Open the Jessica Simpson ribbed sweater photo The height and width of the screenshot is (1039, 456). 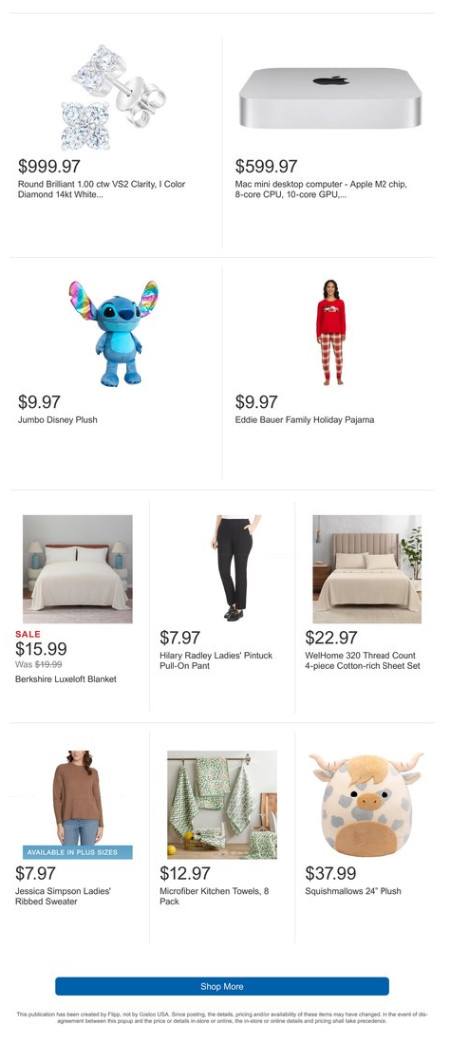point(78,804)
